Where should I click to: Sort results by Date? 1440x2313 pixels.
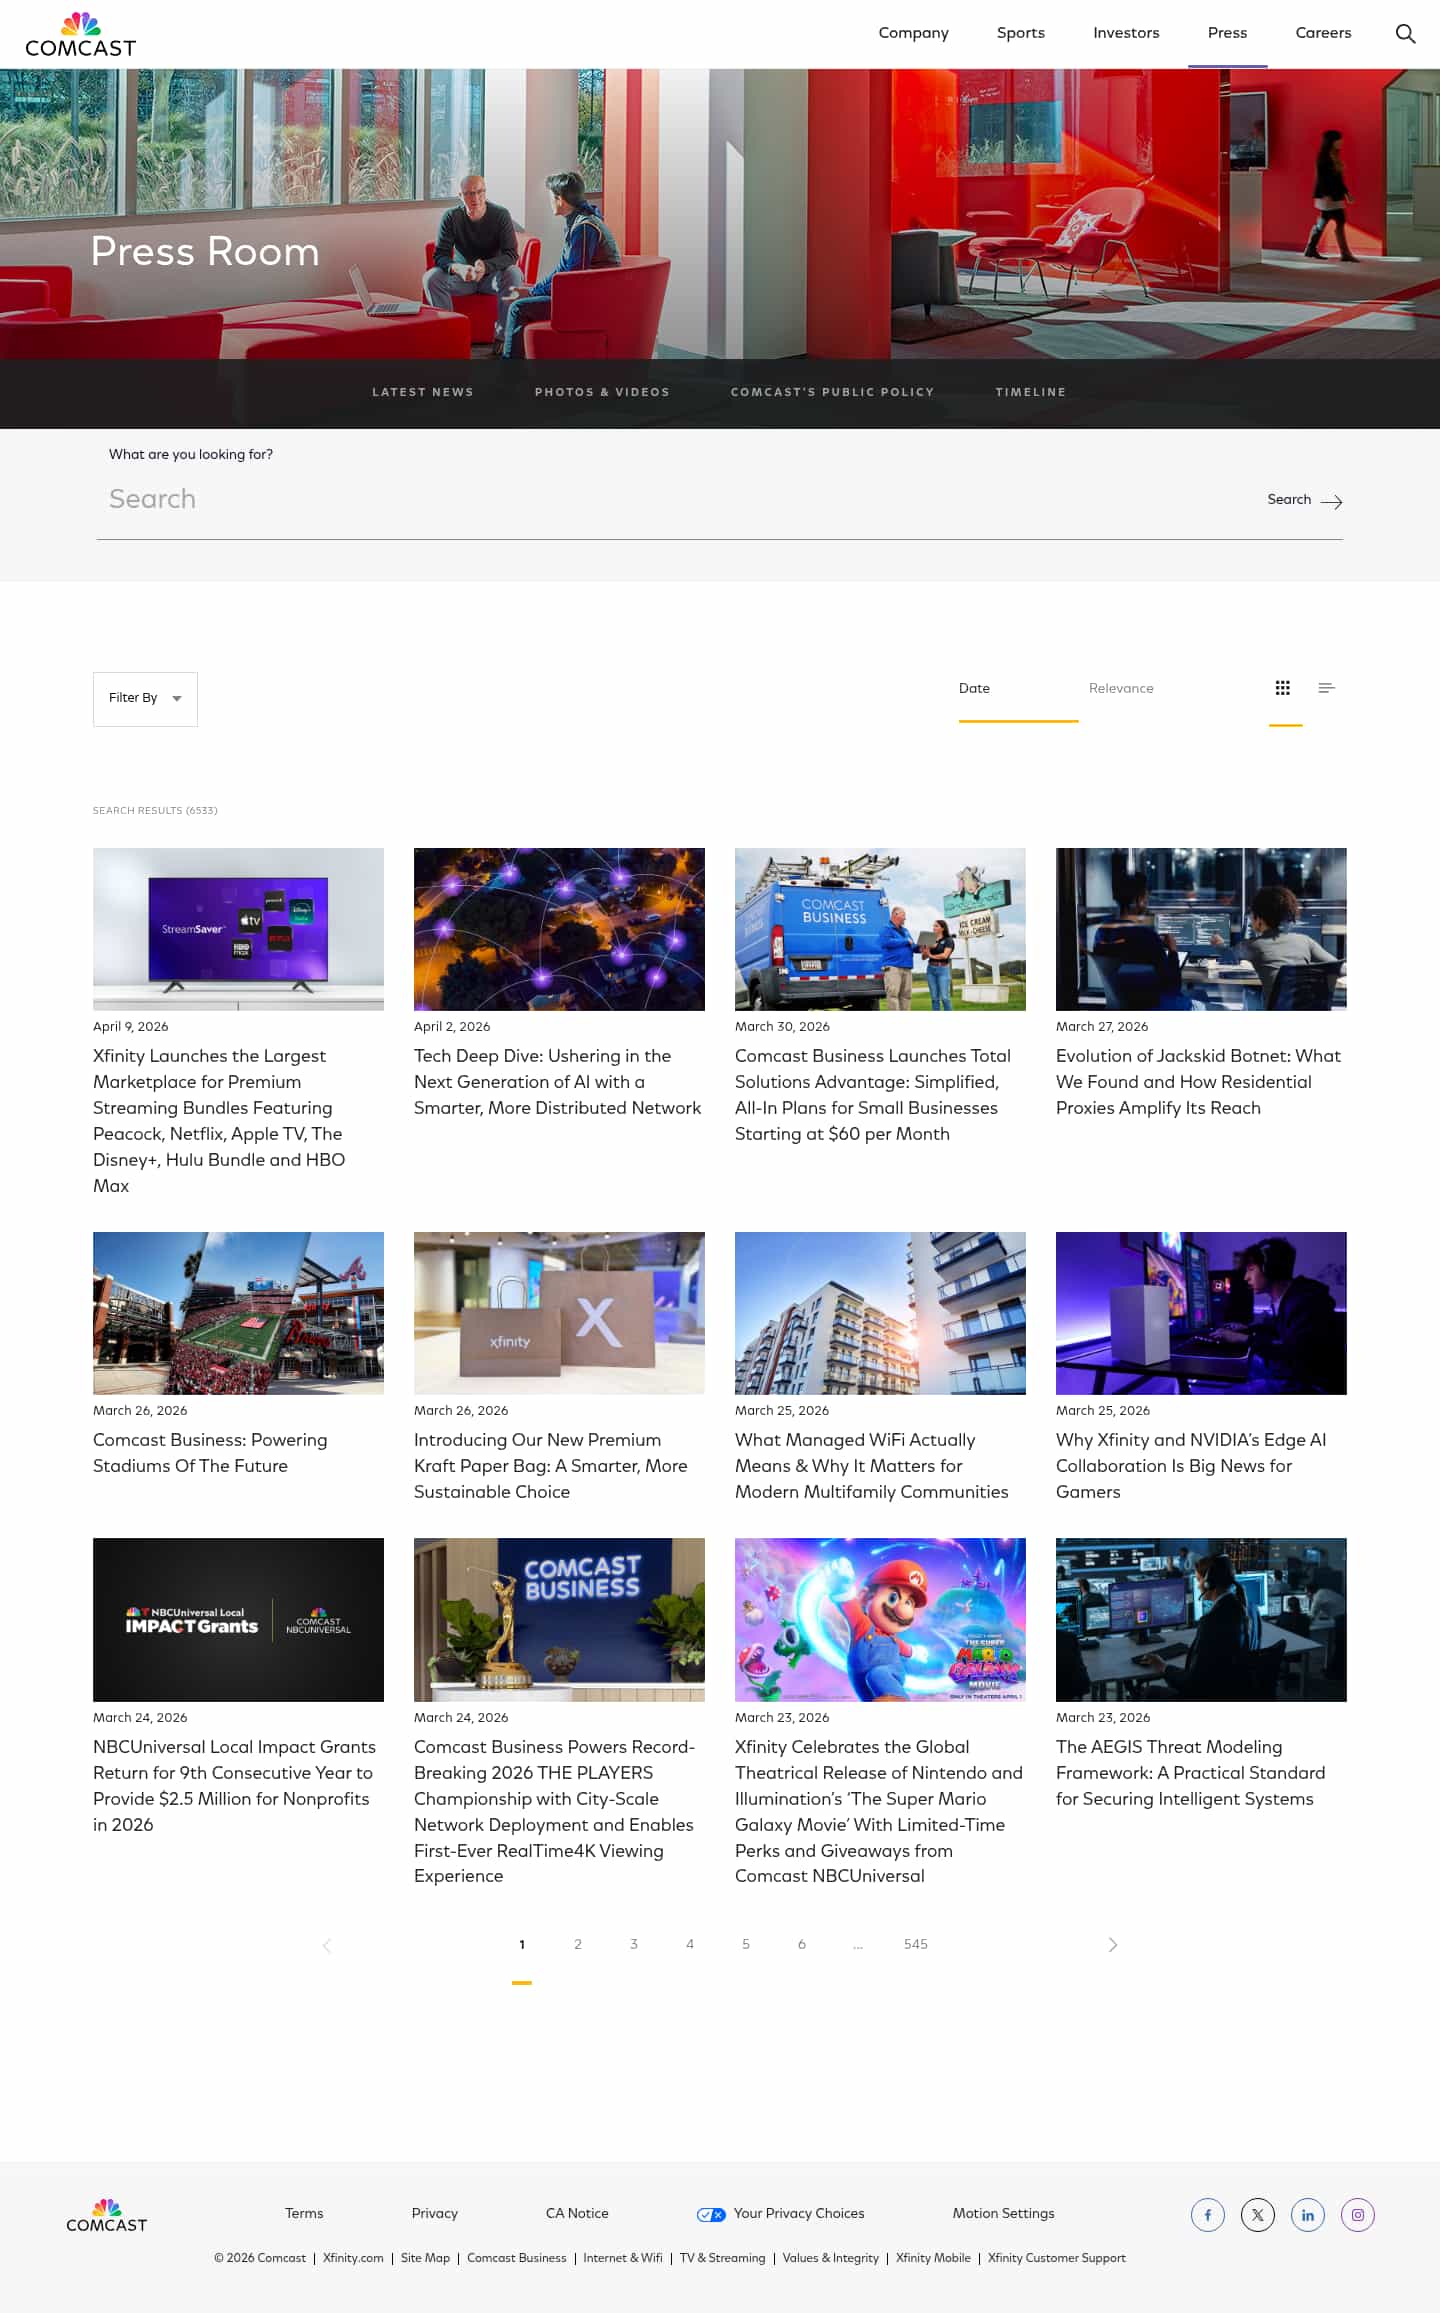point(974,688)
